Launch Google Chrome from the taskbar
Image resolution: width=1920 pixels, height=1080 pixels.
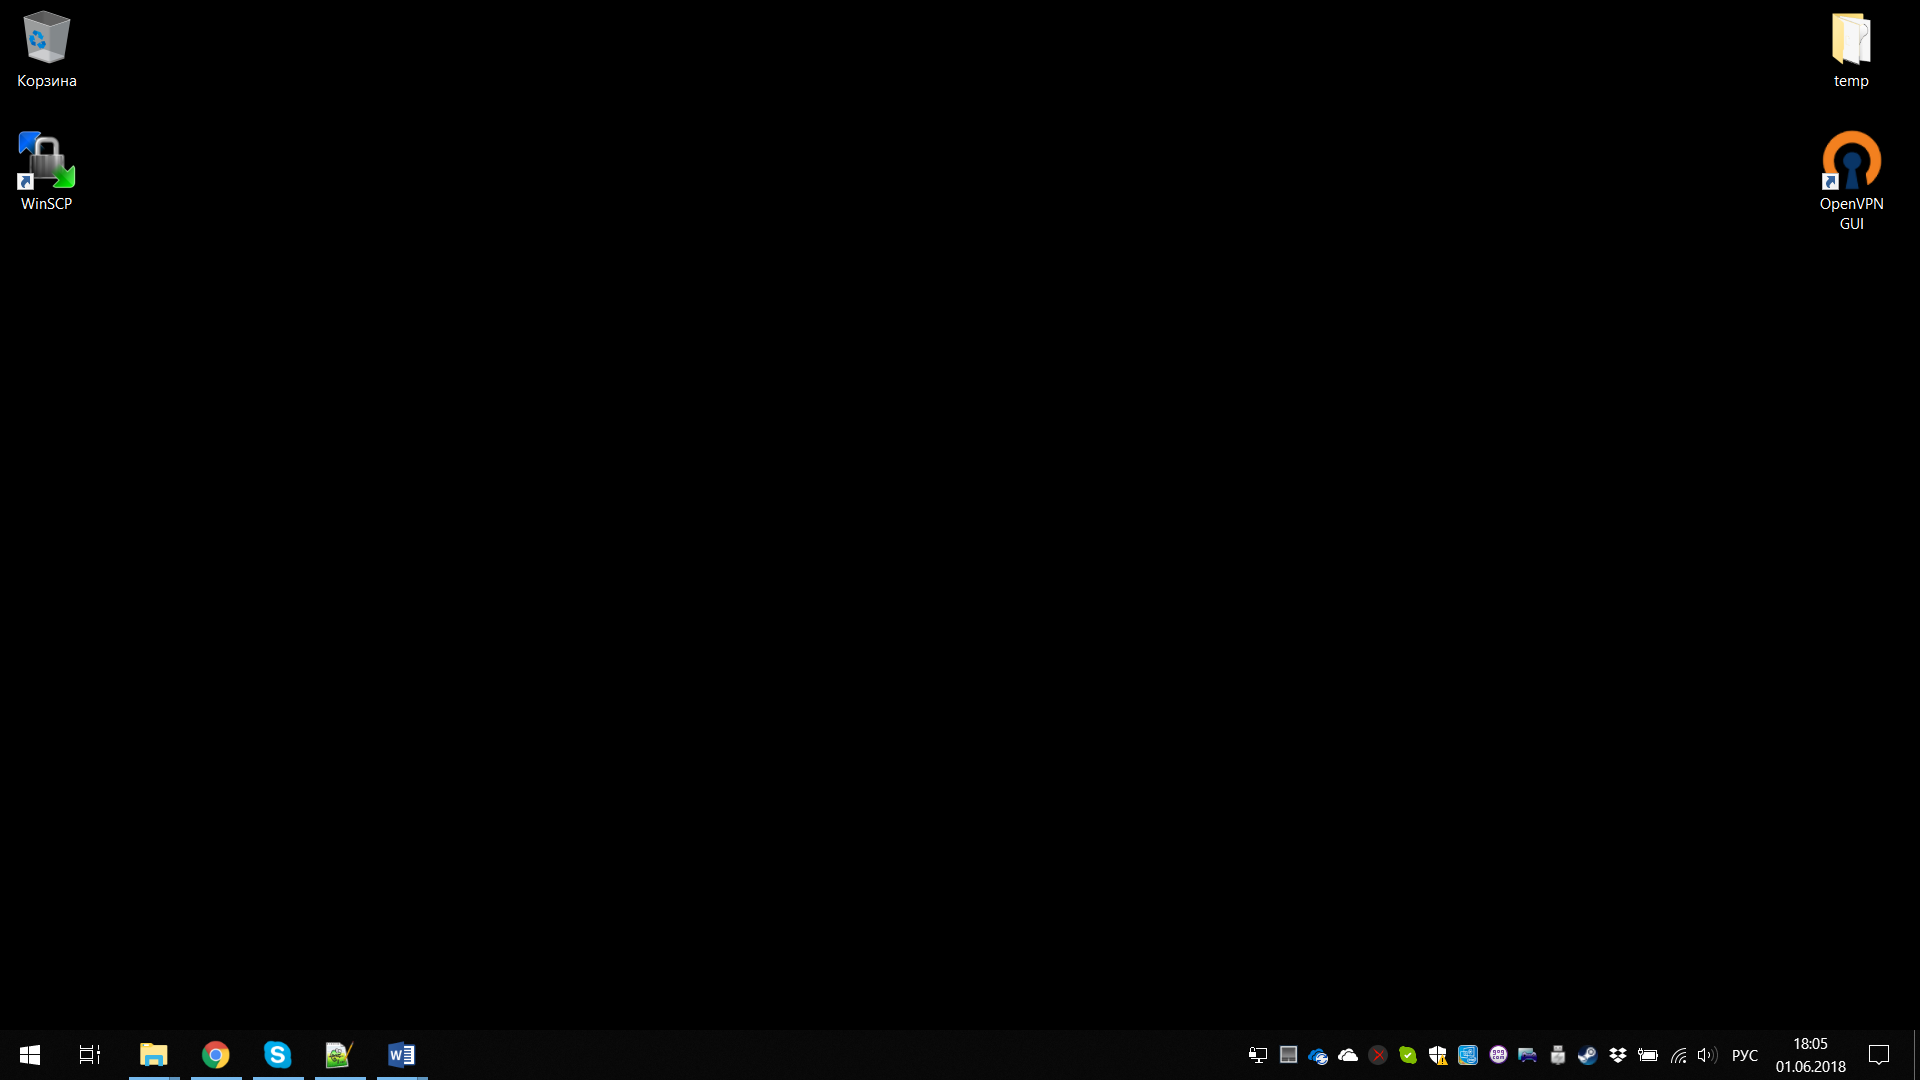[215, 1055]
